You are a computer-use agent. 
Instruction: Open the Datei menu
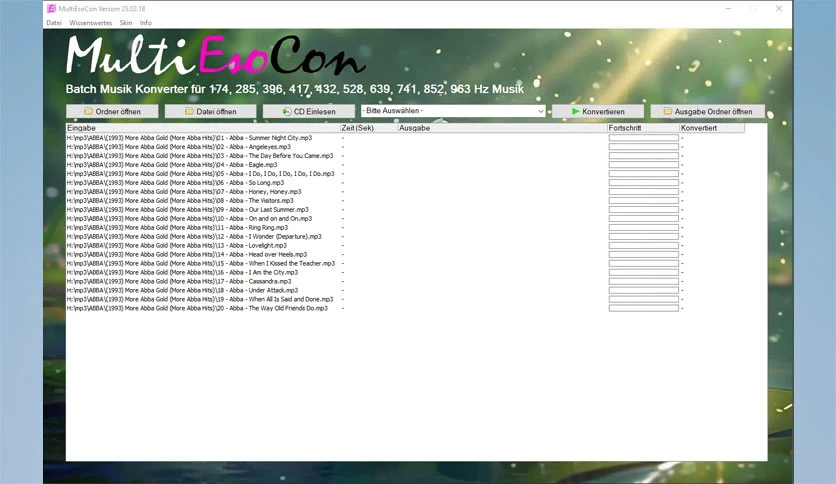point(54,23)
